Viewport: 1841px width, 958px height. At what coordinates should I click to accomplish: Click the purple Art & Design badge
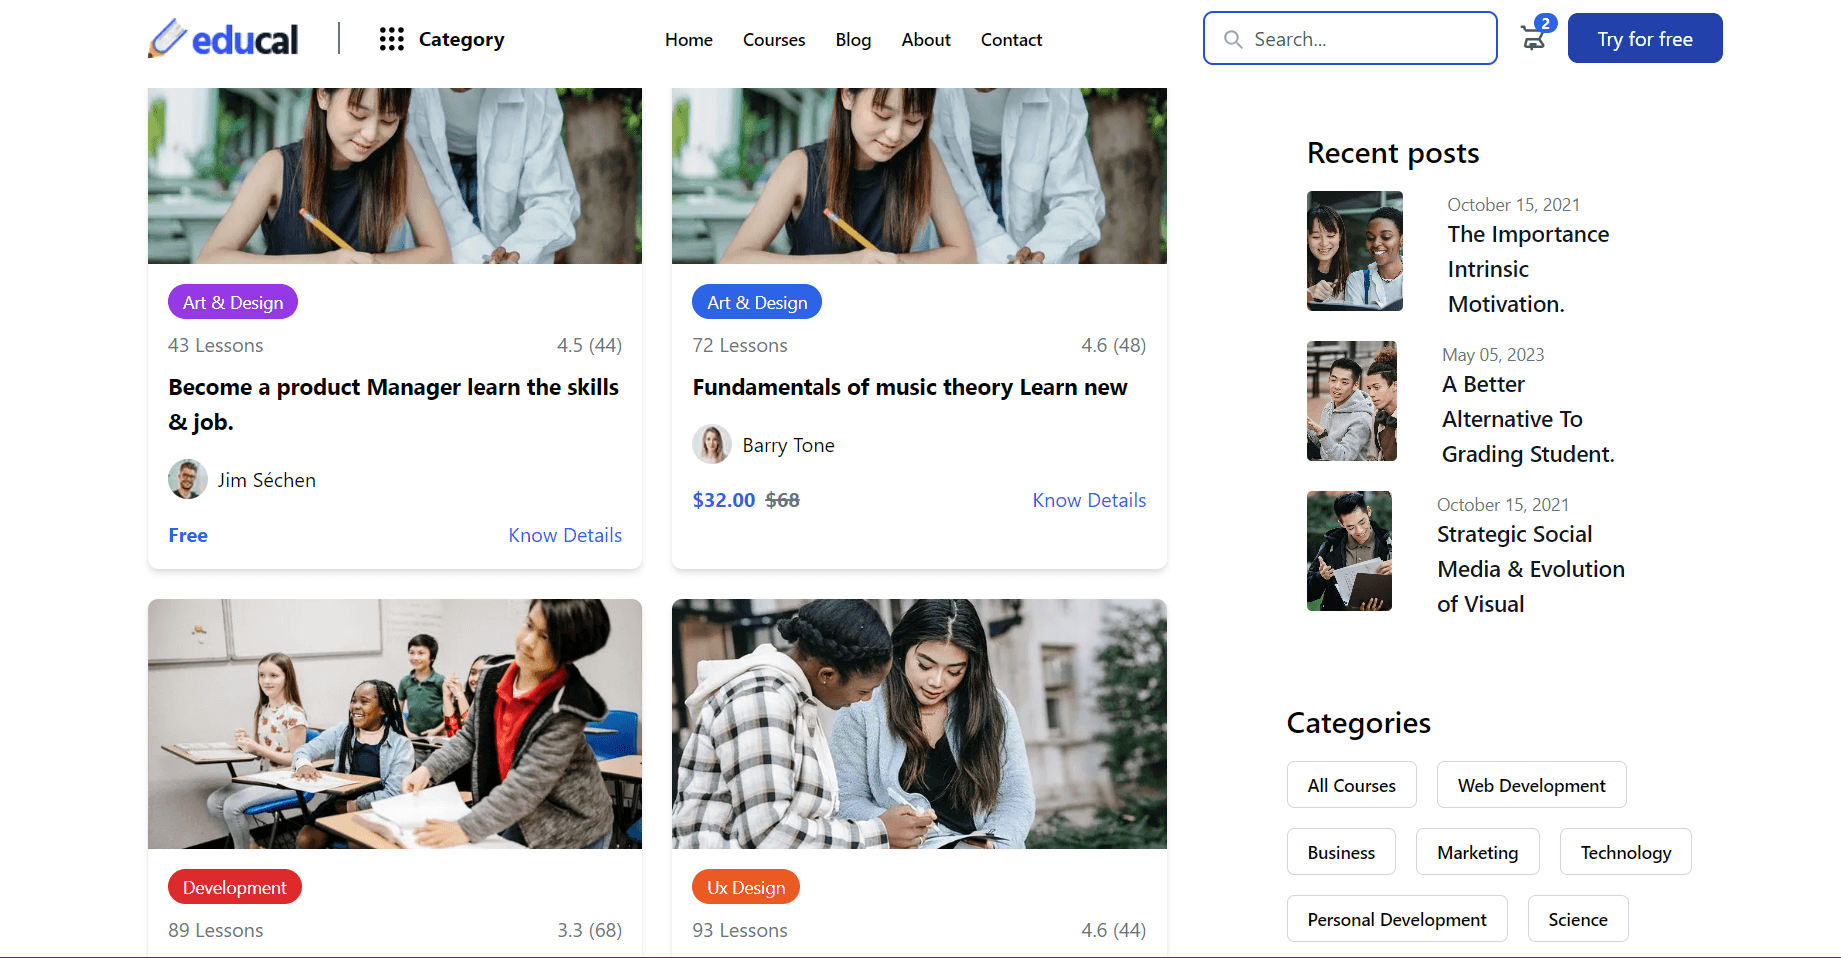pyautogui.click(x=232, y=301)
